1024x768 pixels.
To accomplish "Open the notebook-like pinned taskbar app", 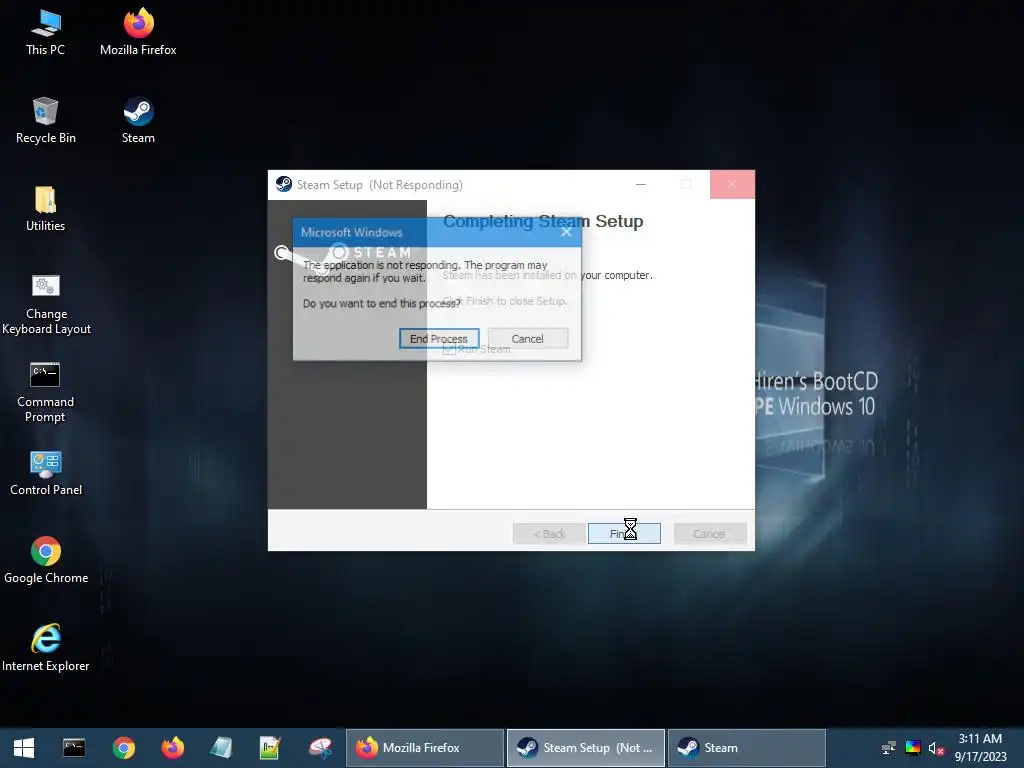I will tap(221, 748).
